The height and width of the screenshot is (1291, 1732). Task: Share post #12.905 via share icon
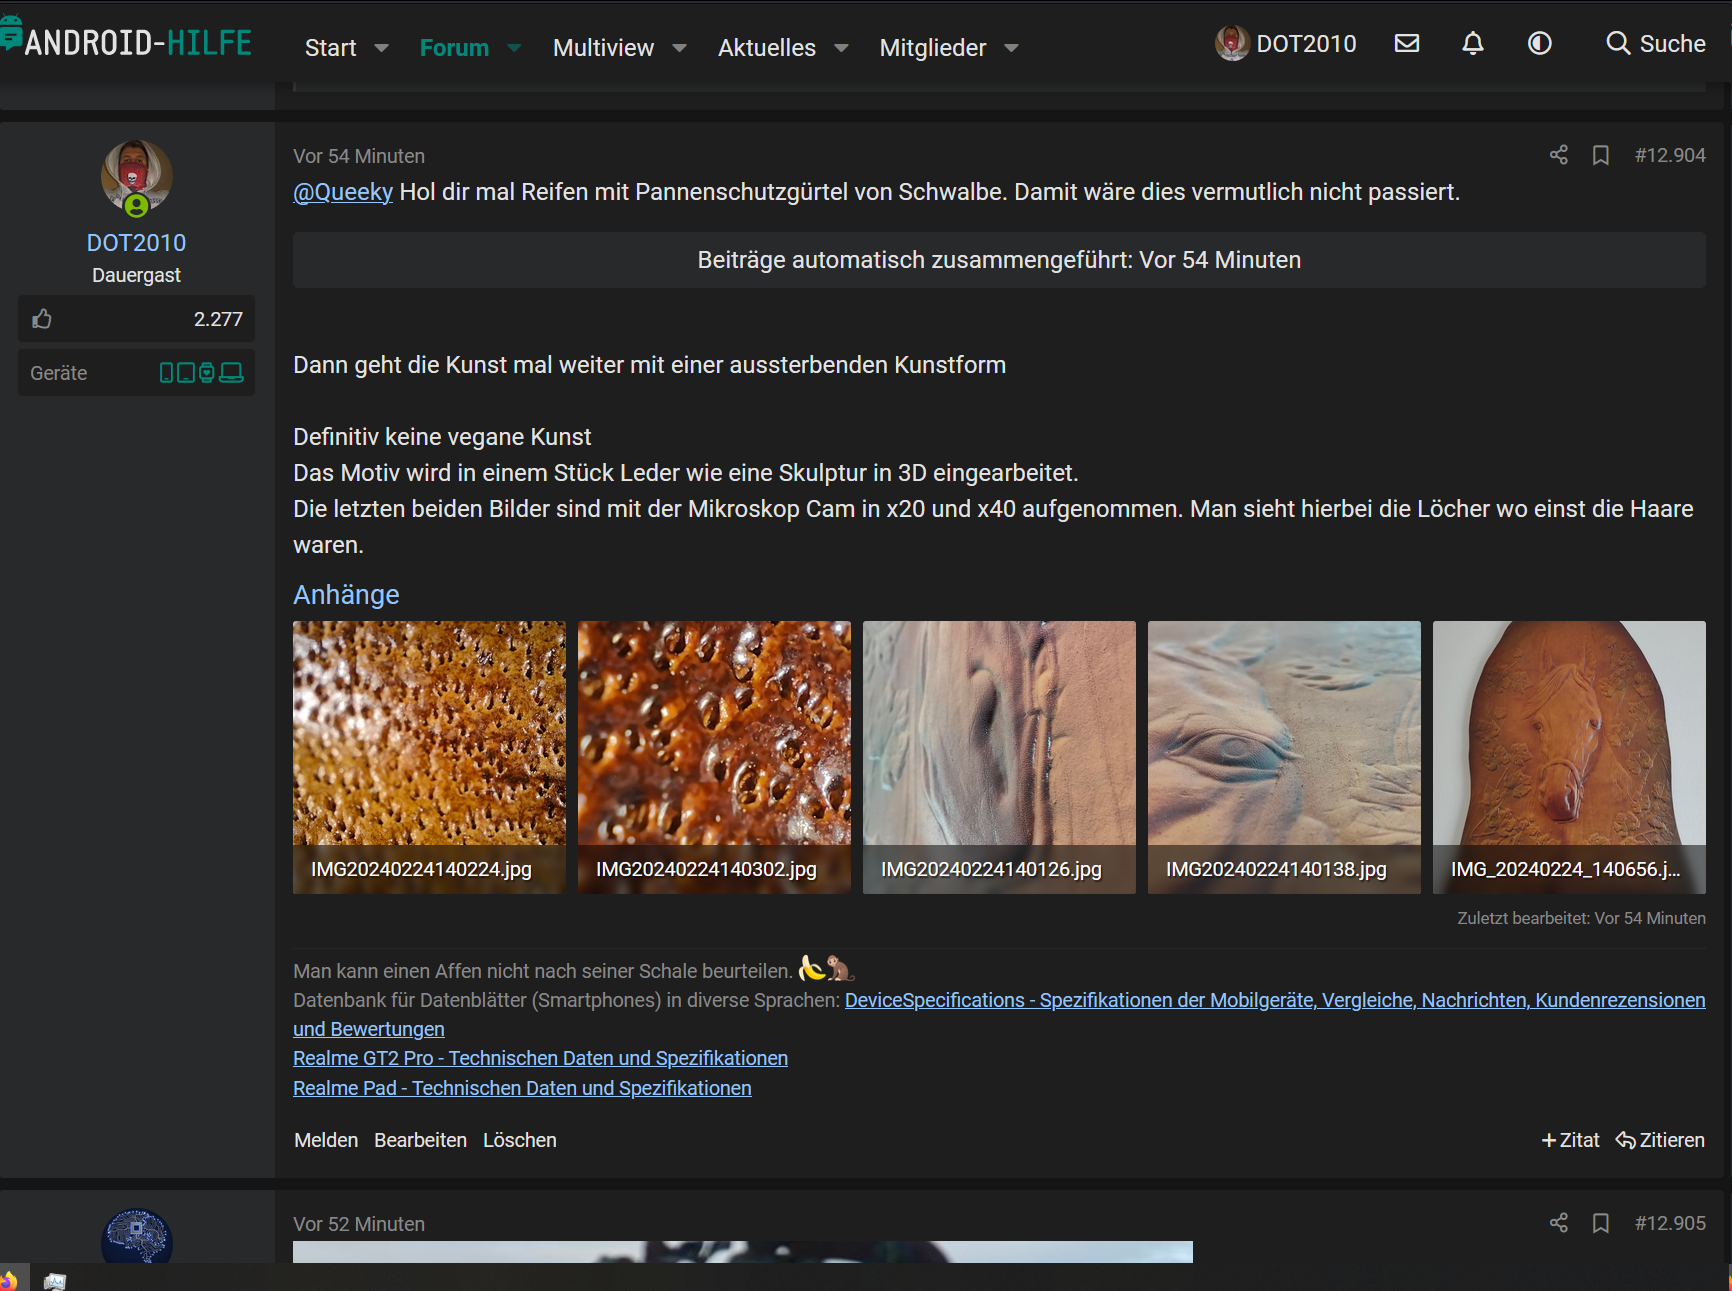pos(1558,1223)
